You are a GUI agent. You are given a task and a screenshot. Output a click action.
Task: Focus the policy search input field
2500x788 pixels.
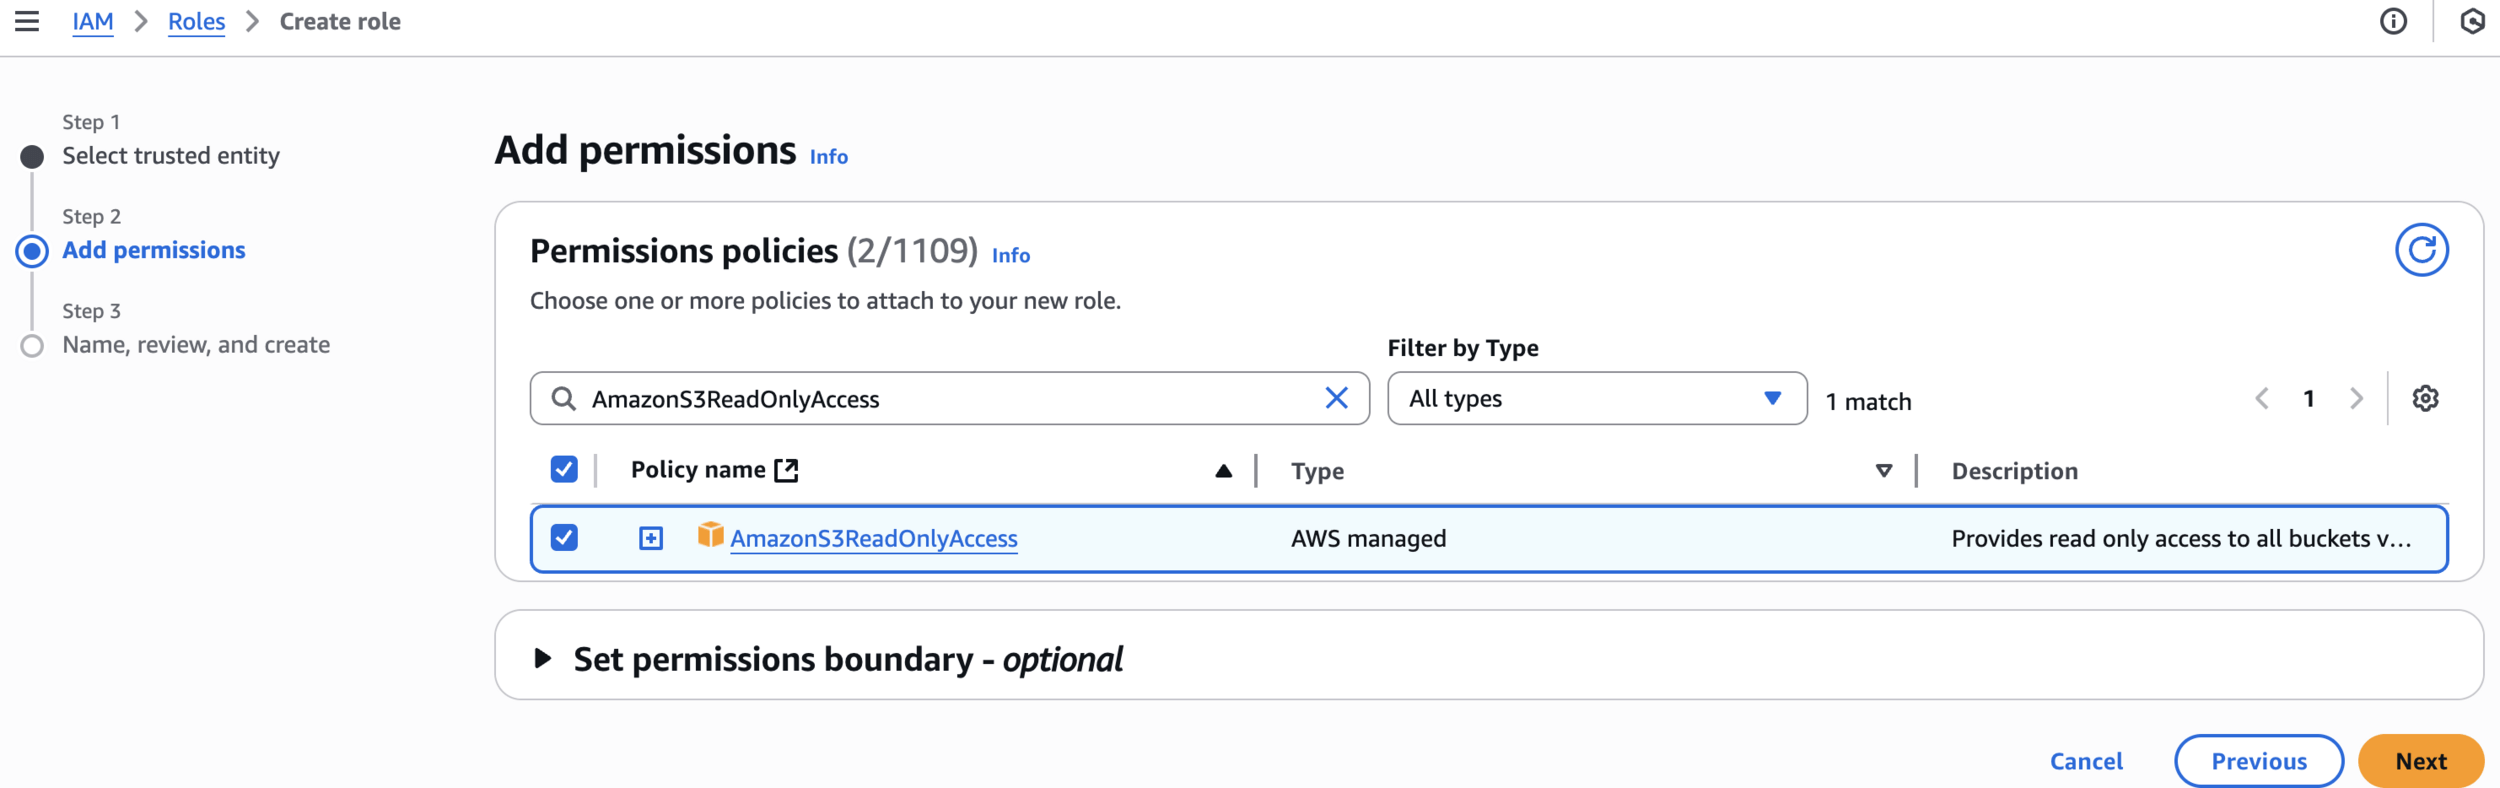[x=950, y=398]
